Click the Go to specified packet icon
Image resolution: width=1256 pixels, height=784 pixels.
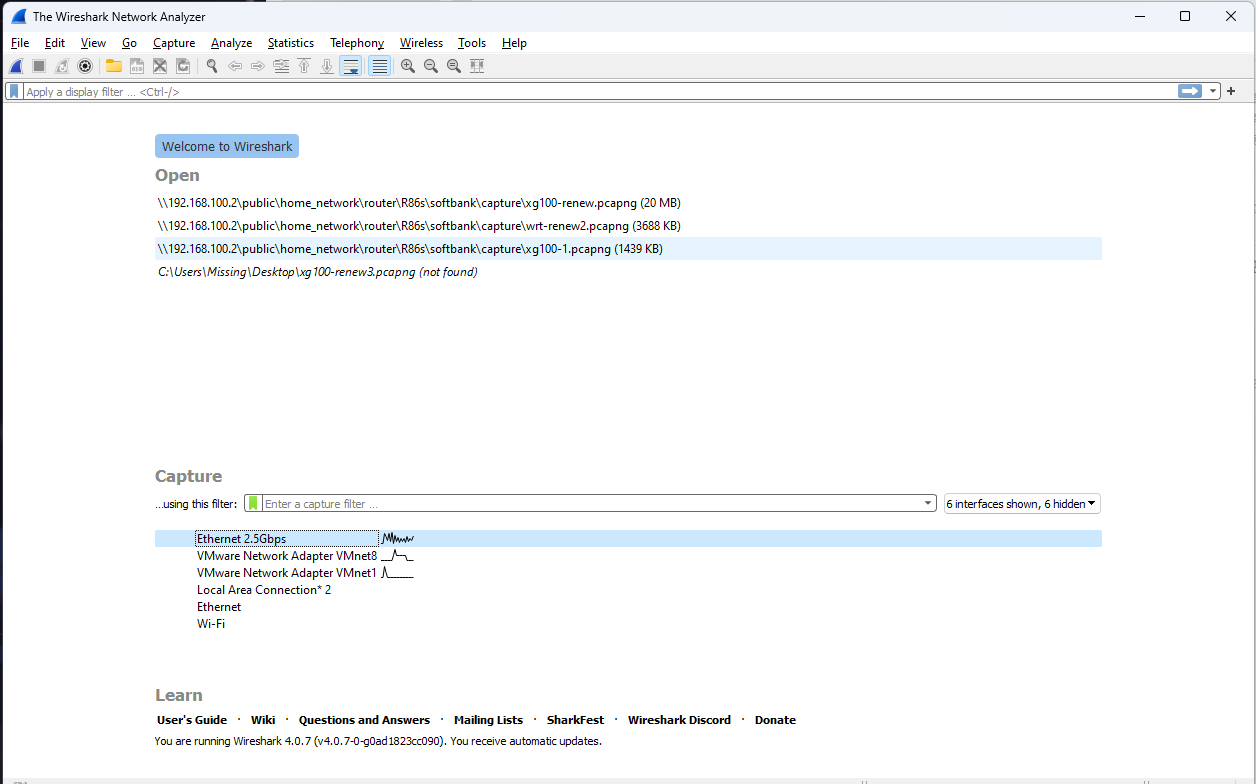pos(281,66)
